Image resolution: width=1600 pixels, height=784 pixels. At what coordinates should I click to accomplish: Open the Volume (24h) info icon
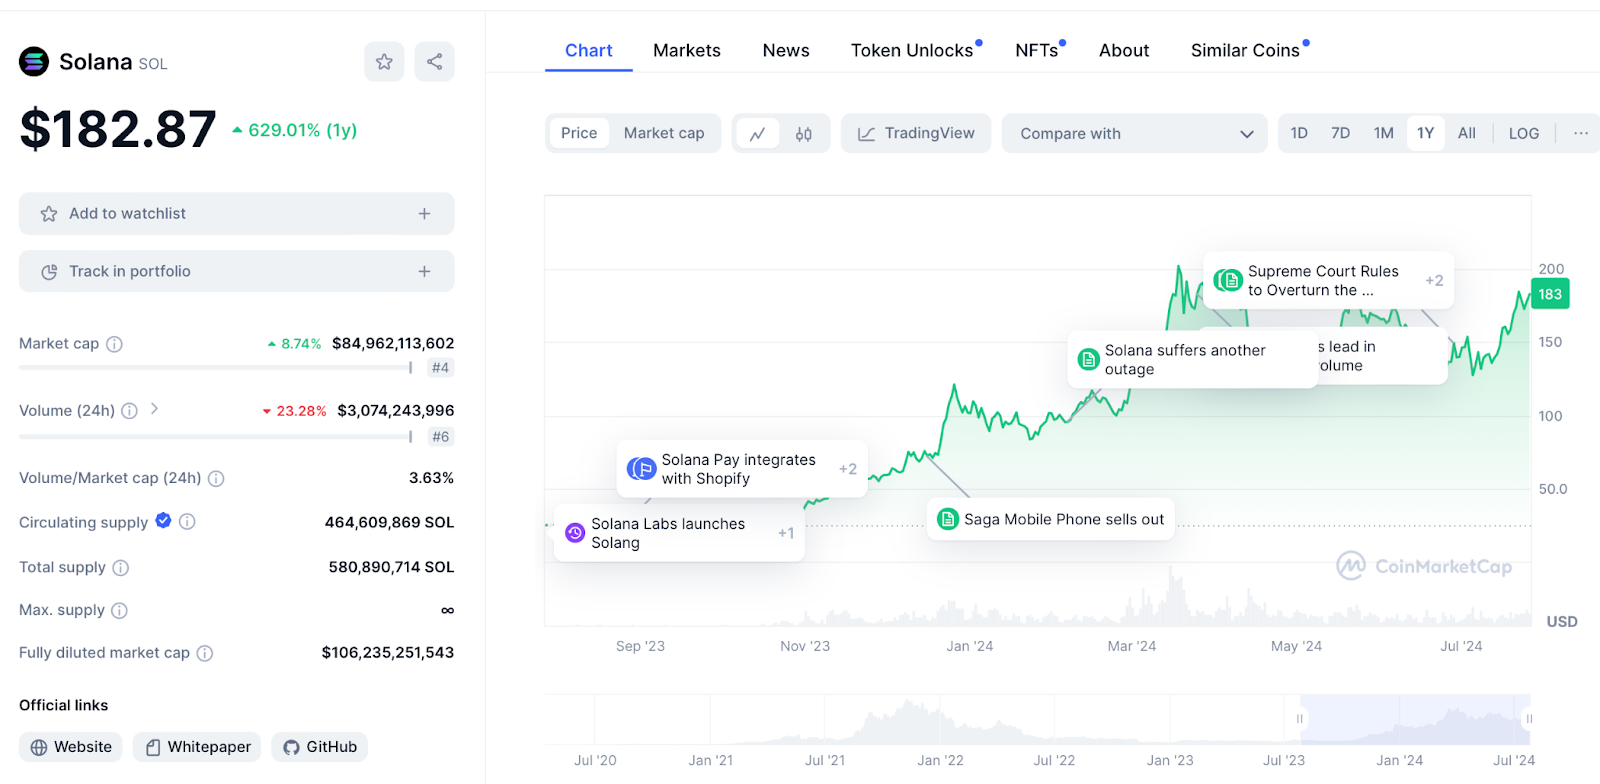tap(129, 411)
